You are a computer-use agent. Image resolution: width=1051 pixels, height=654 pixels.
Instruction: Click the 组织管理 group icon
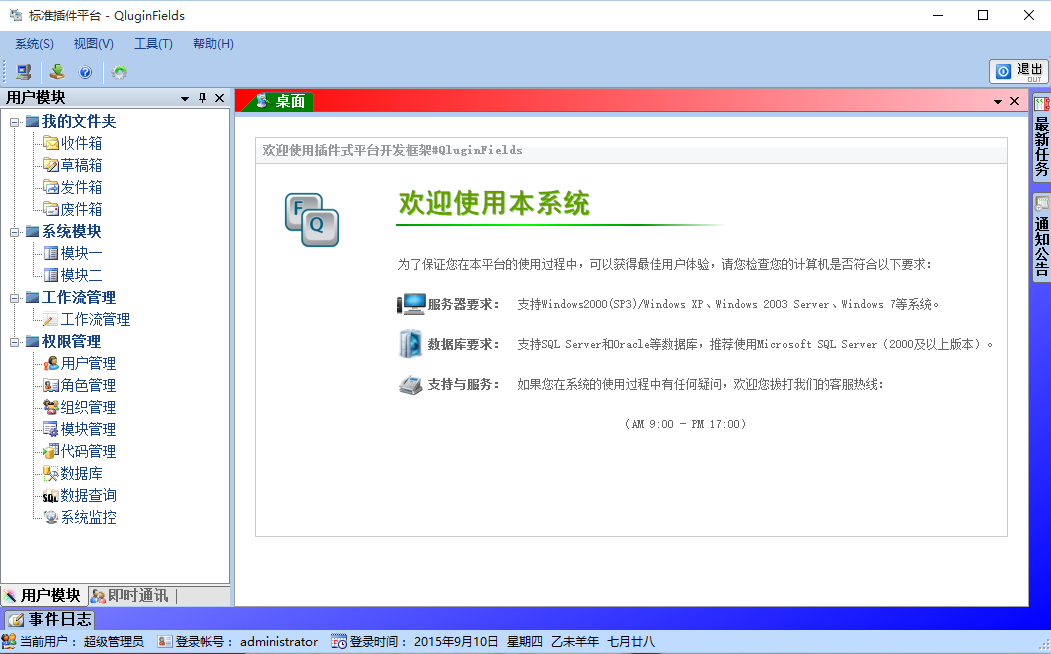(51, 407)
